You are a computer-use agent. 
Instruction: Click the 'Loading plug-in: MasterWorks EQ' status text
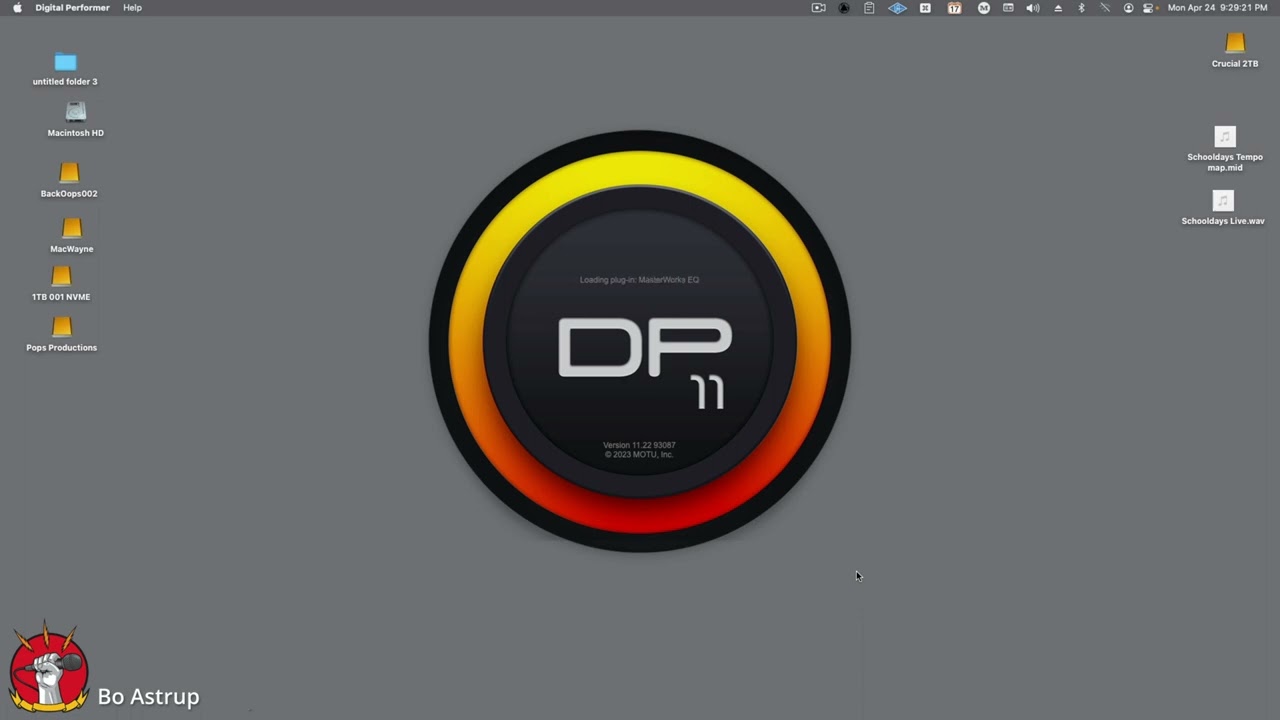pos(639,280)
